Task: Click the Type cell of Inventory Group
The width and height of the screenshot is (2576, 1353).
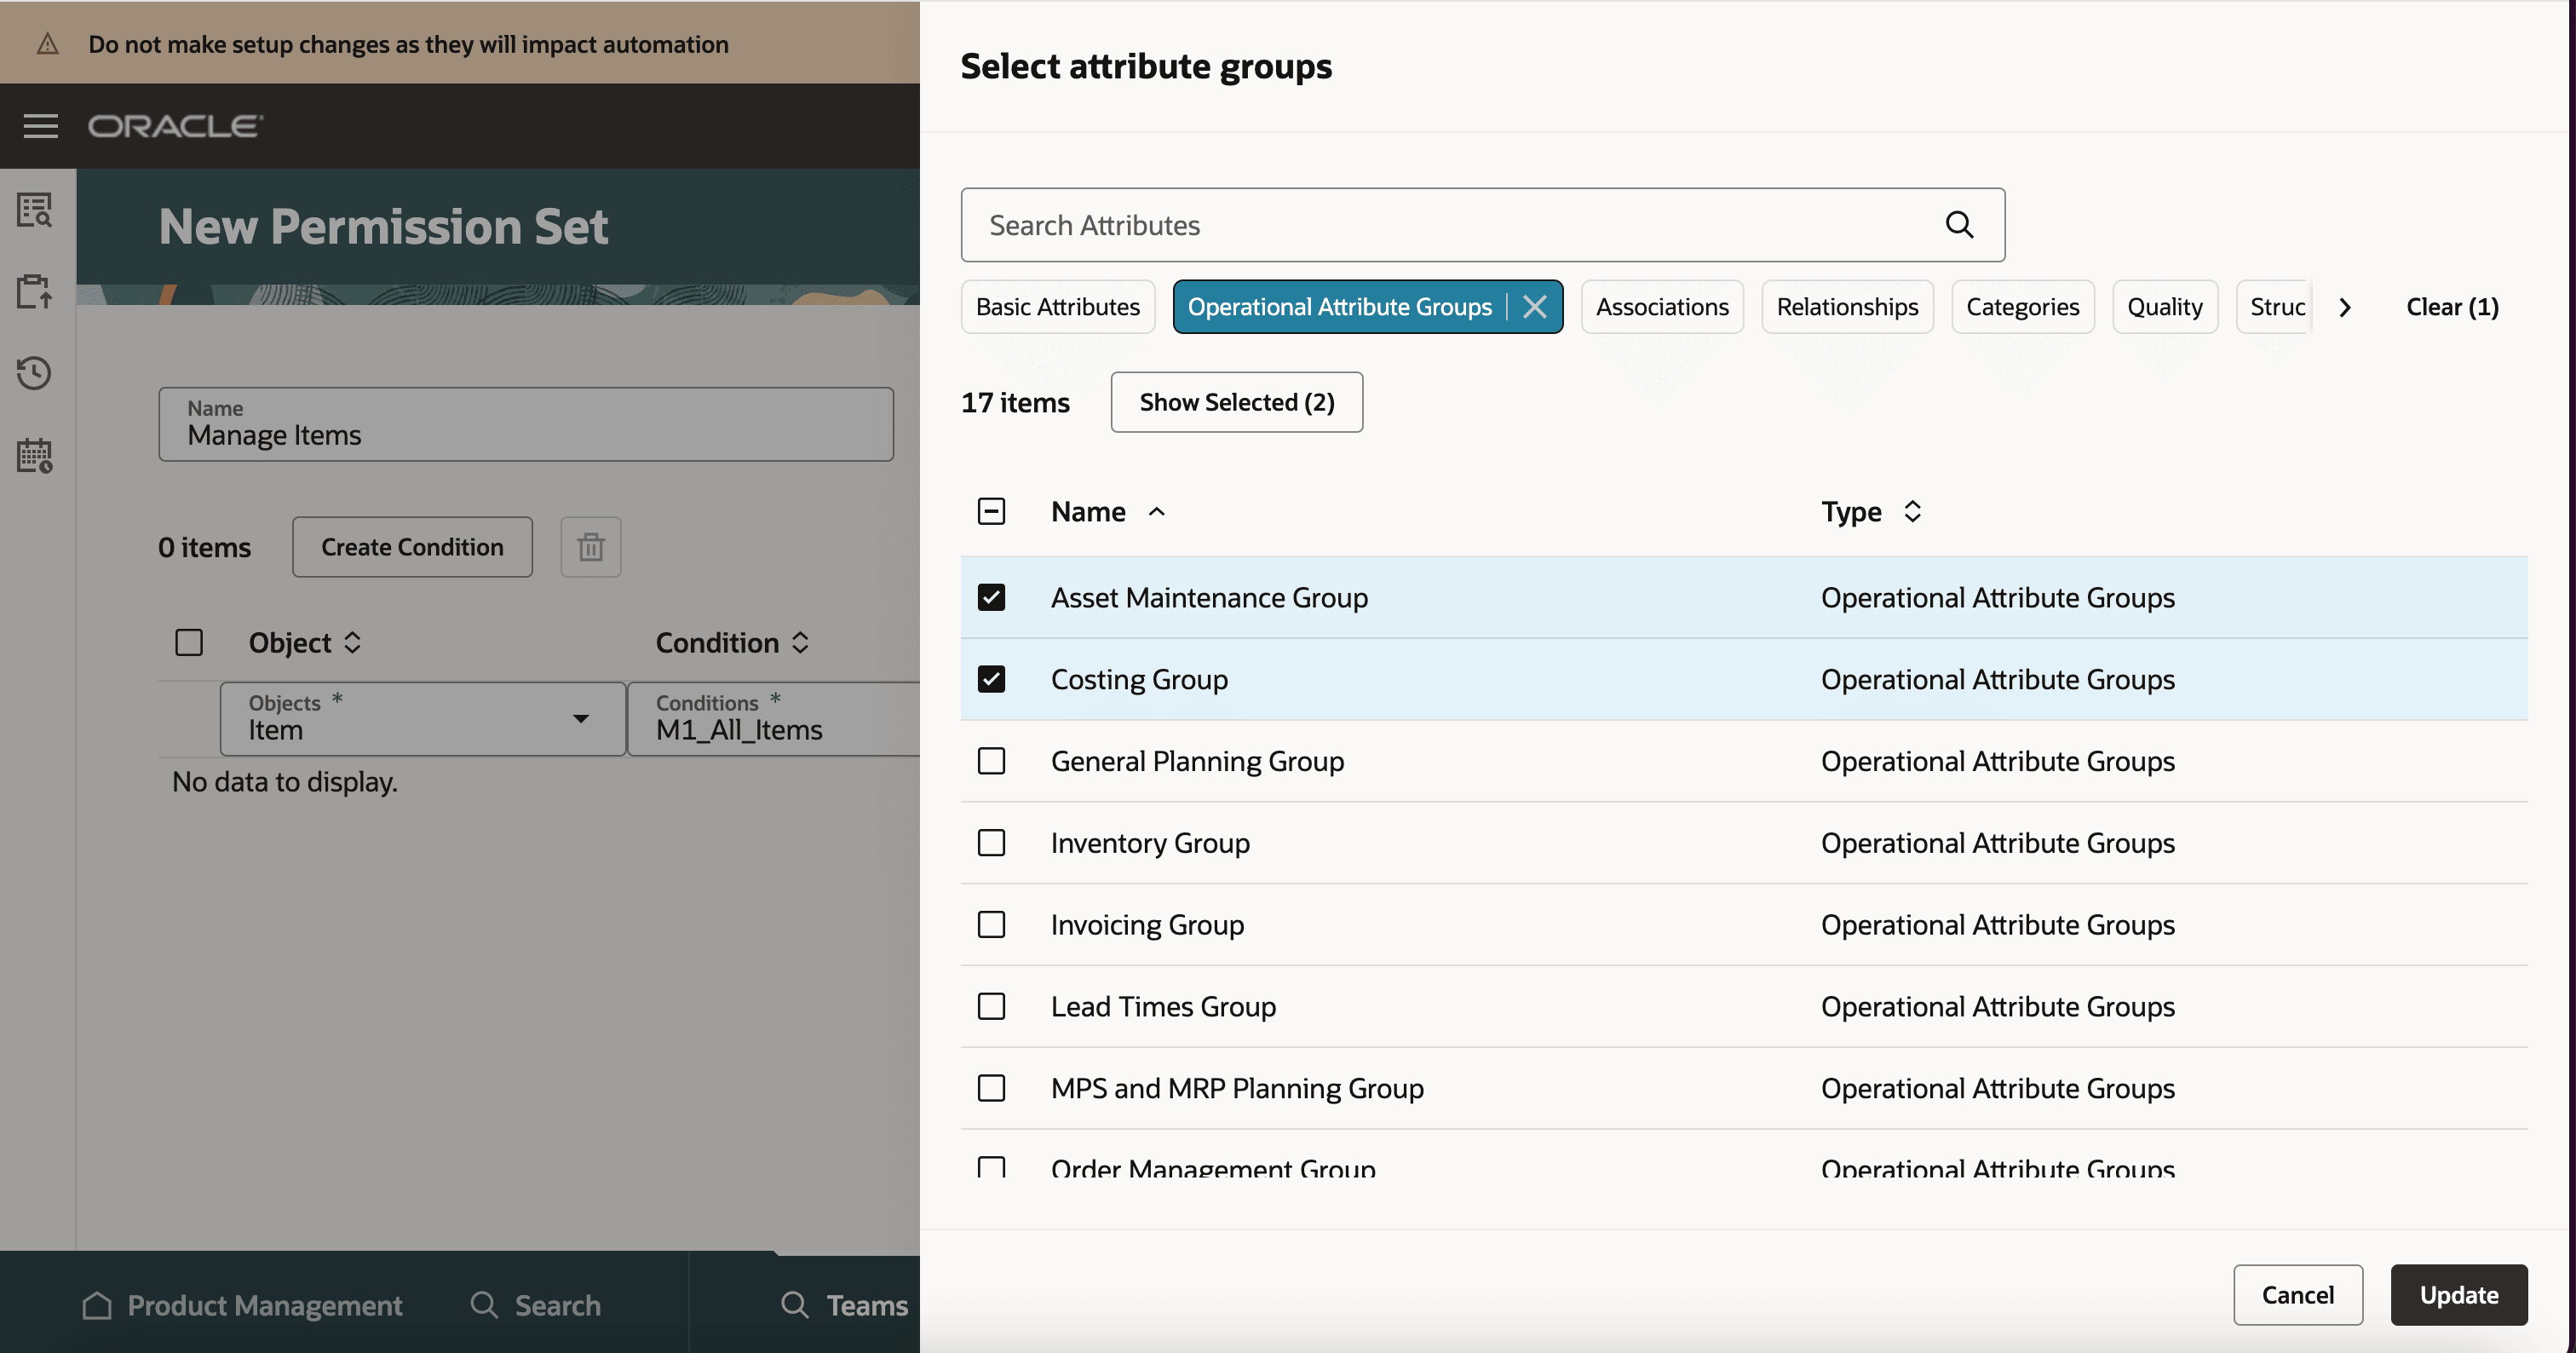Action: [x=1997, y=843]
